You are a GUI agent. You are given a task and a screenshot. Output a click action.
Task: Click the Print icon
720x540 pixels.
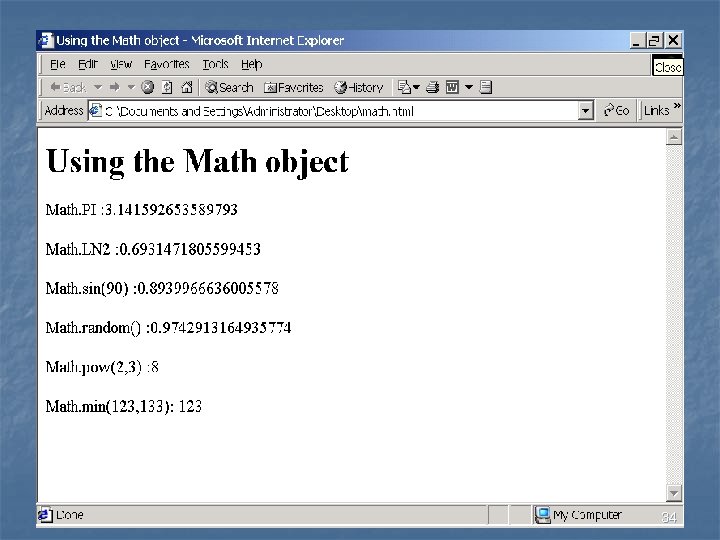432,87
